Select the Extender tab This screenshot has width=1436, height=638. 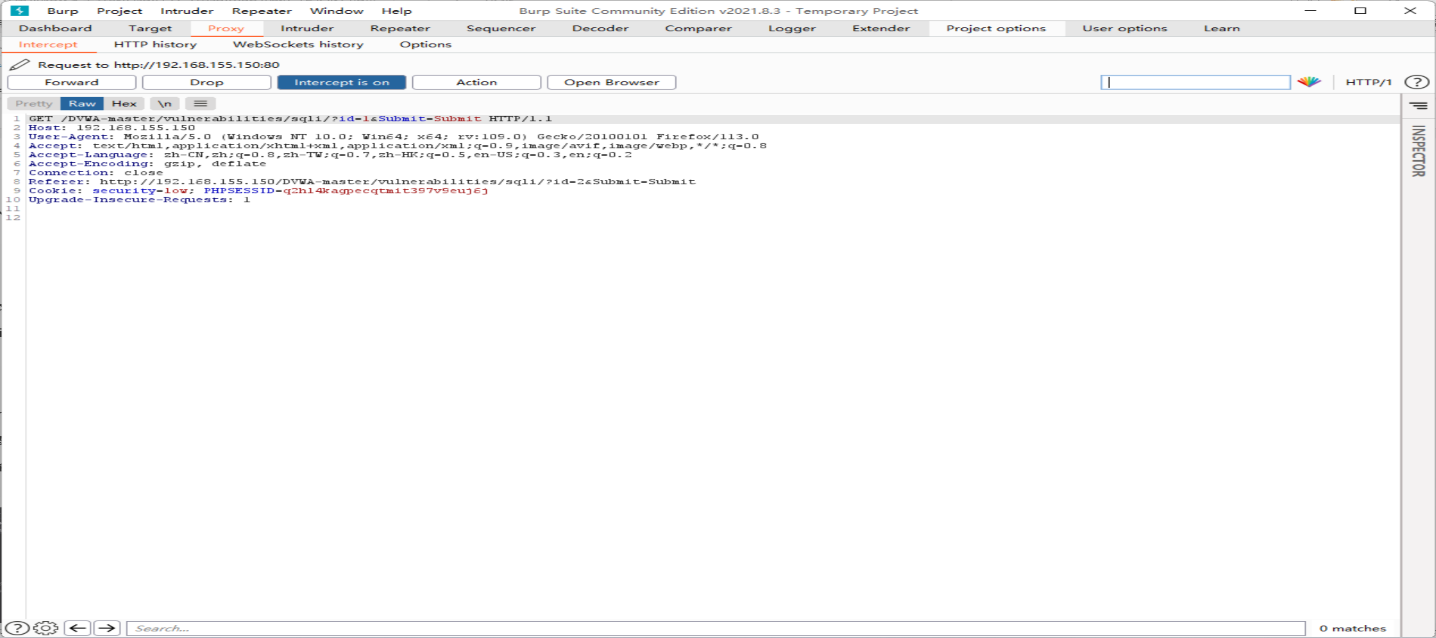[x=881, y=28]
